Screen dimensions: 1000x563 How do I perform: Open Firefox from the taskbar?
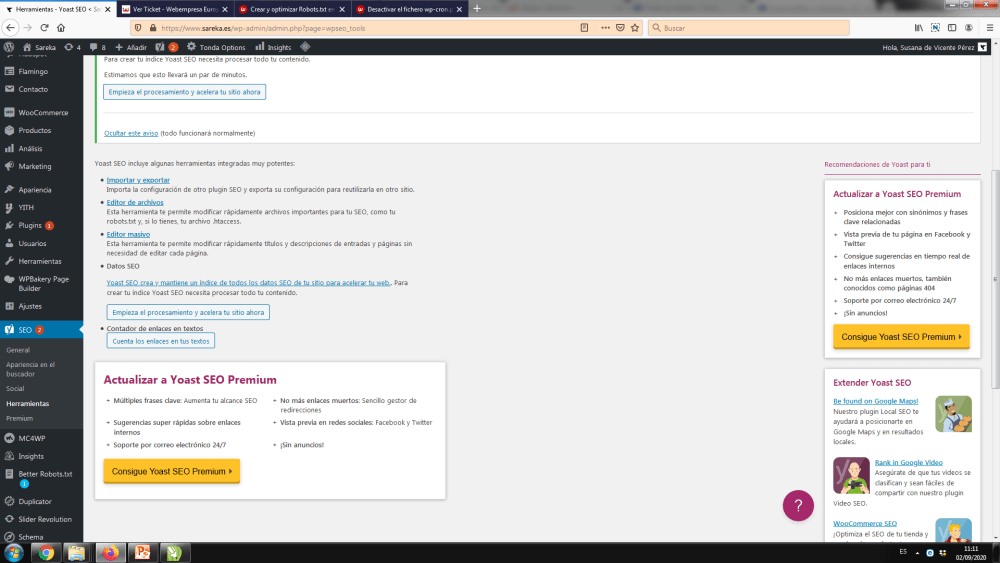point(111,553)
